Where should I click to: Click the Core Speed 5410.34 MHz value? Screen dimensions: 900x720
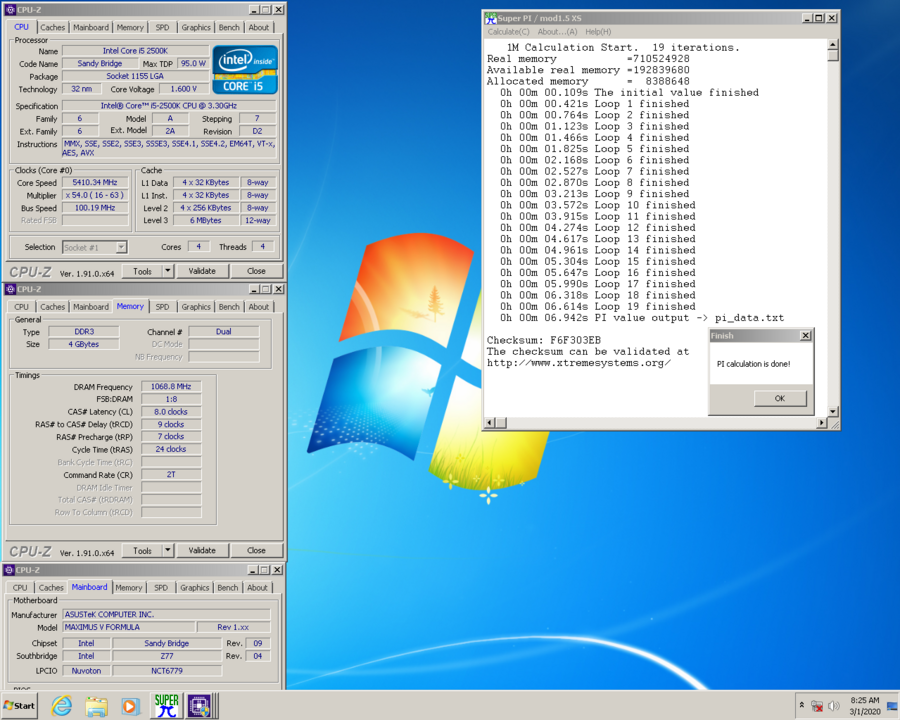click(95, 182)
